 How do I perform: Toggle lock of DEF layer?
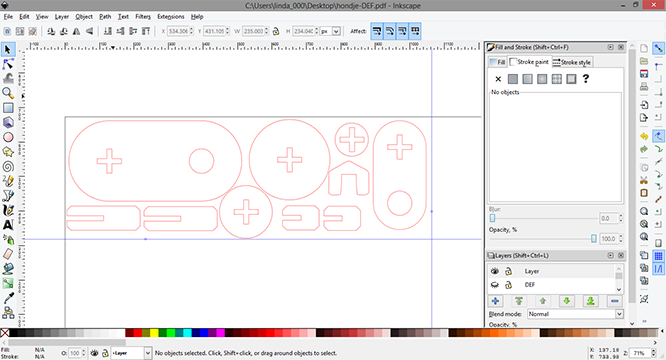(x=508, y=285)
